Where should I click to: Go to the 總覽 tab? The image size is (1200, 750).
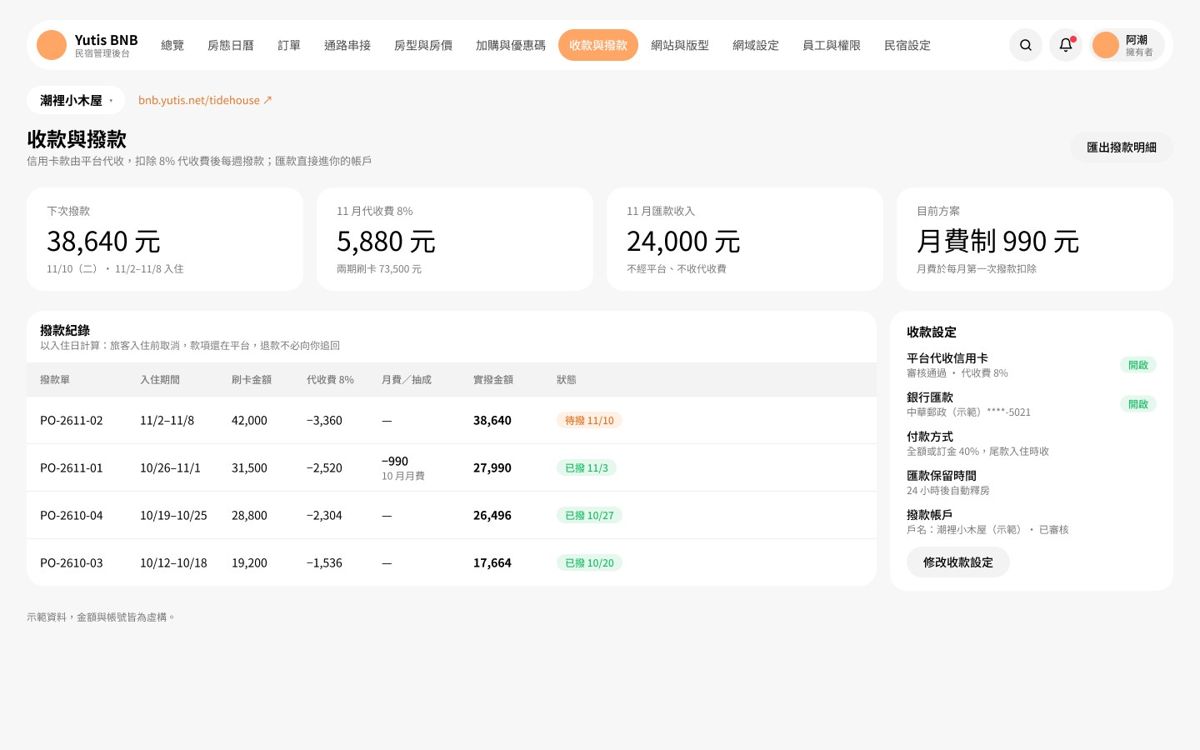(172, 45)
